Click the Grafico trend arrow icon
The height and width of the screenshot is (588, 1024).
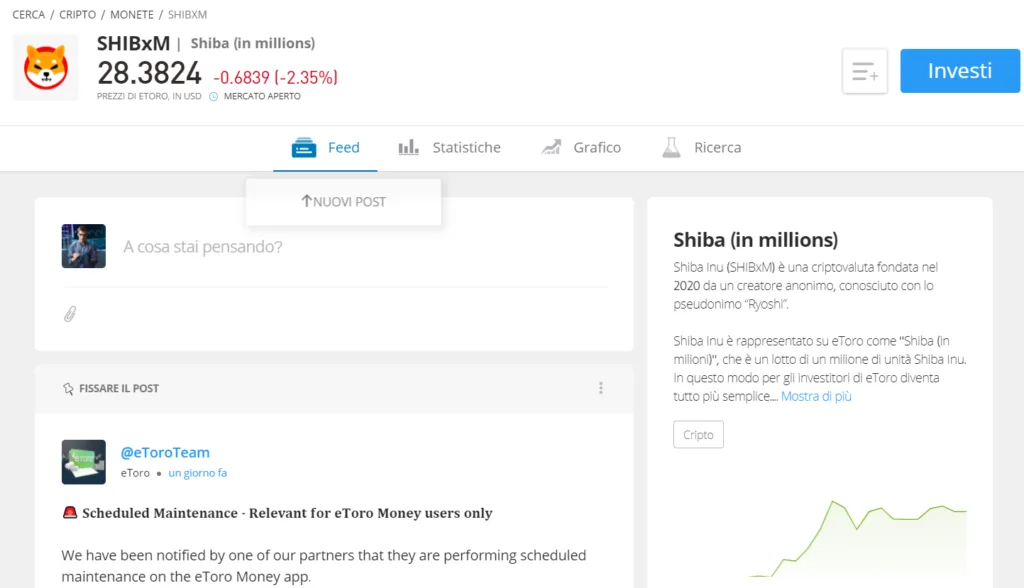pyautogui.click(x=551, y=148)
